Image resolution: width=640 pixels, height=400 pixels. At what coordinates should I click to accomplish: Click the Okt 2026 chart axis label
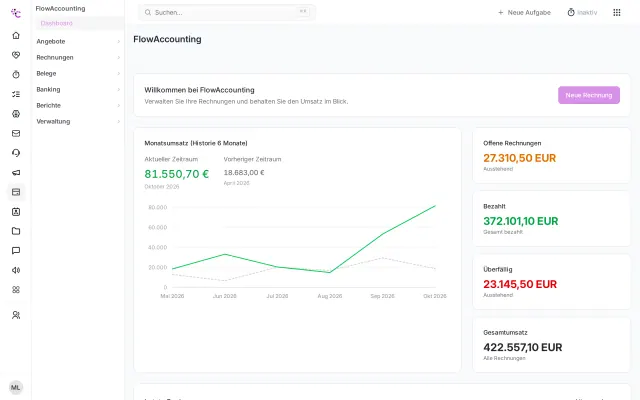coord(435,296)
